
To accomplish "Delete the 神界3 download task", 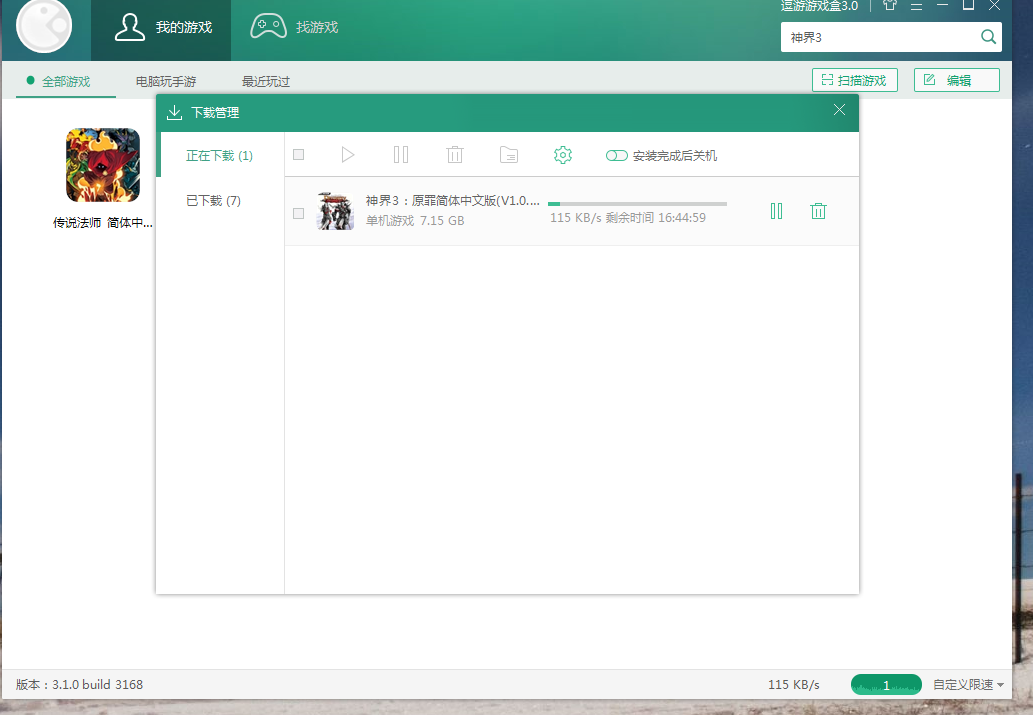I will [818, 211].
